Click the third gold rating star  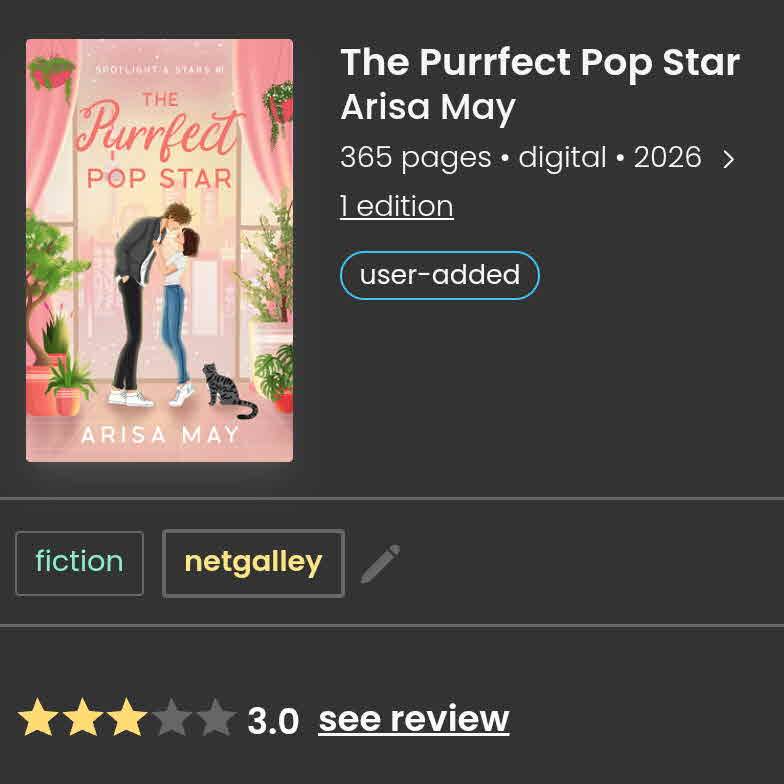(127, 718)
